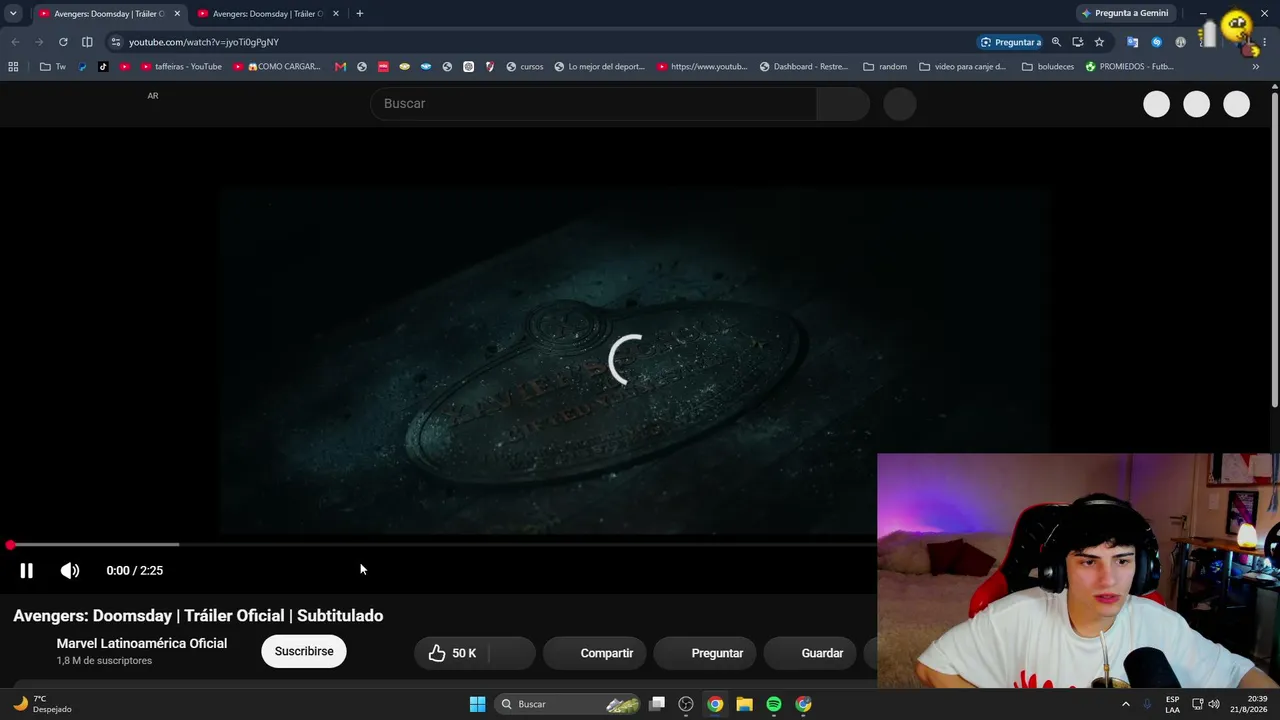Expand the tab search dropdown arrow
This screenshot has height=720, width=1280.
[x=13, y=14]
